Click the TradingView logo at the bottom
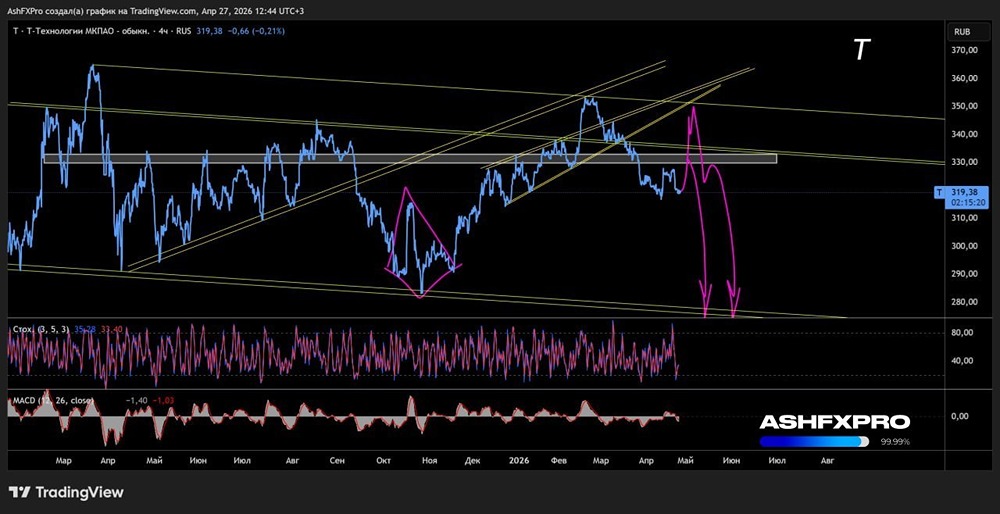 66,492
